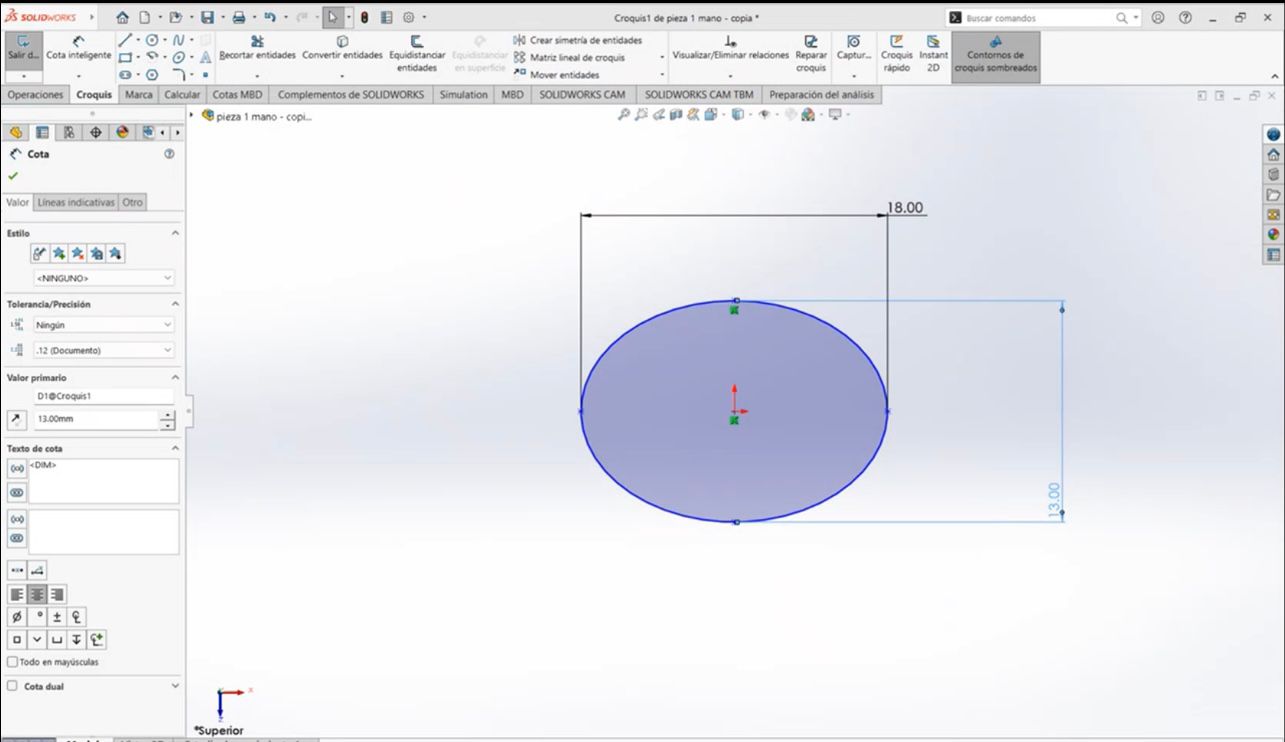Switch to the Operaciones tab
Viewport: 1285px width, 742px height.
coord(35,95)
